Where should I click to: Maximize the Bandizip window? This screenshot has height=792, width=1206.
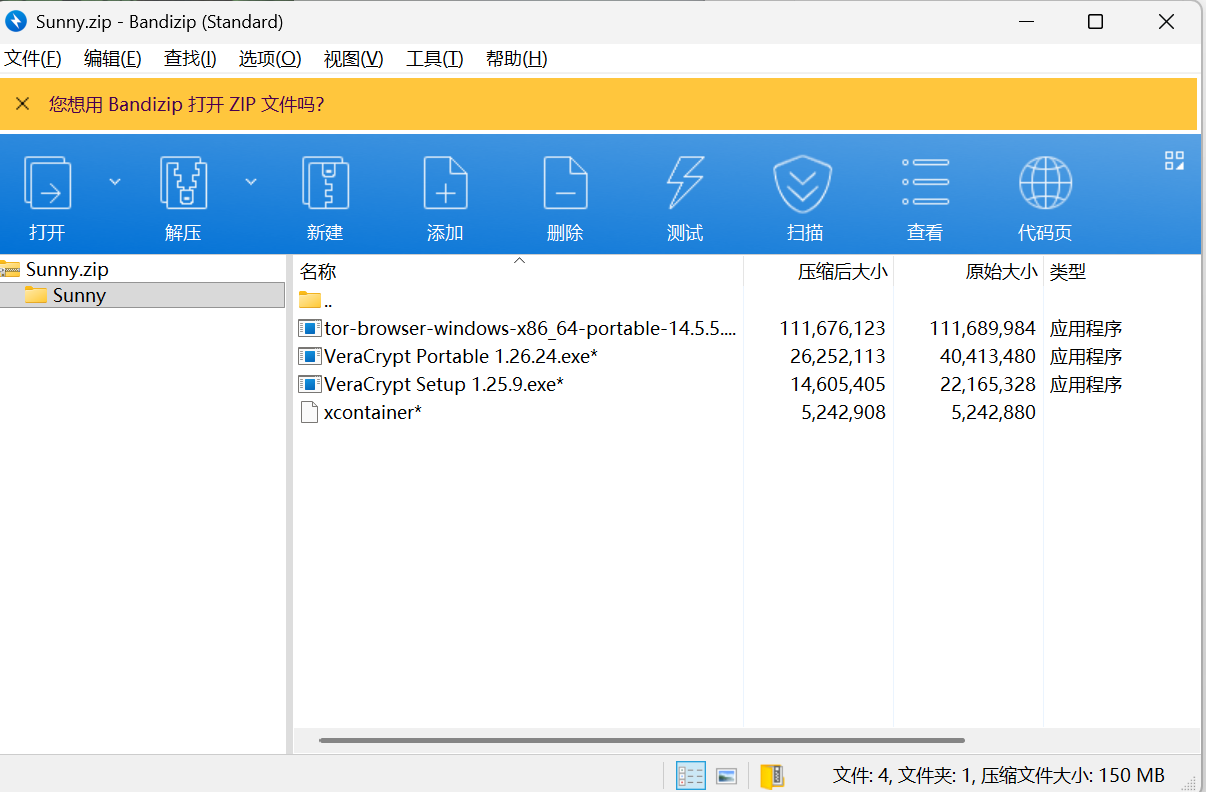coord(1095,21)
